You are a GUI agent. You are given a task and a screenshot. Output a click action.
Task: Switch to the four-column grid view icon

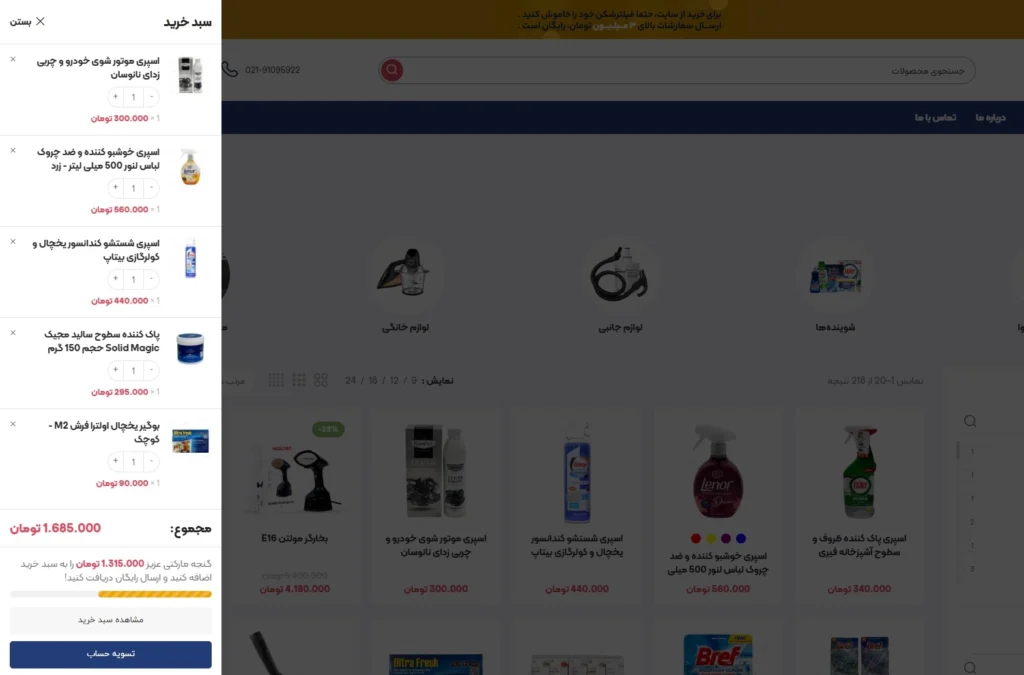276,380
